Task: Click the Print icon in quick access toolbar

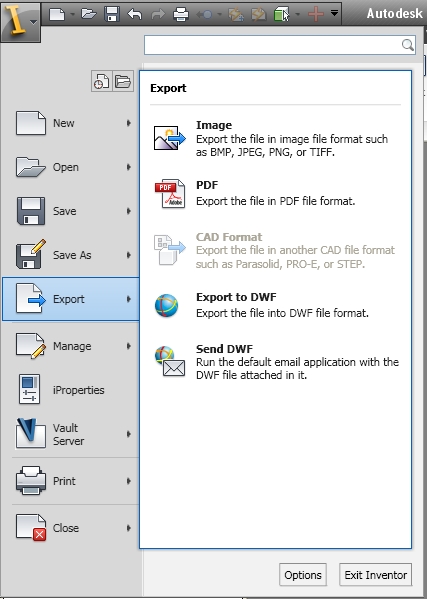Action: (181, 15)
